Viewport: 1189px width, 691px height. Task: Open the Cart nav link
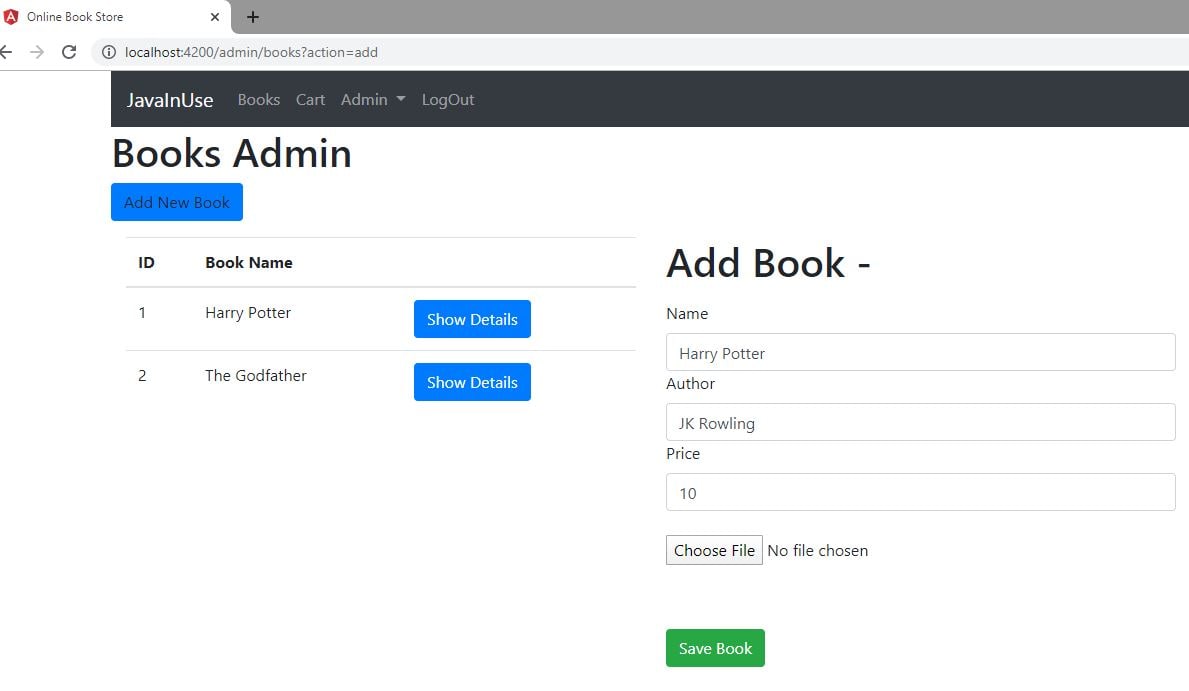click(310, 100)
